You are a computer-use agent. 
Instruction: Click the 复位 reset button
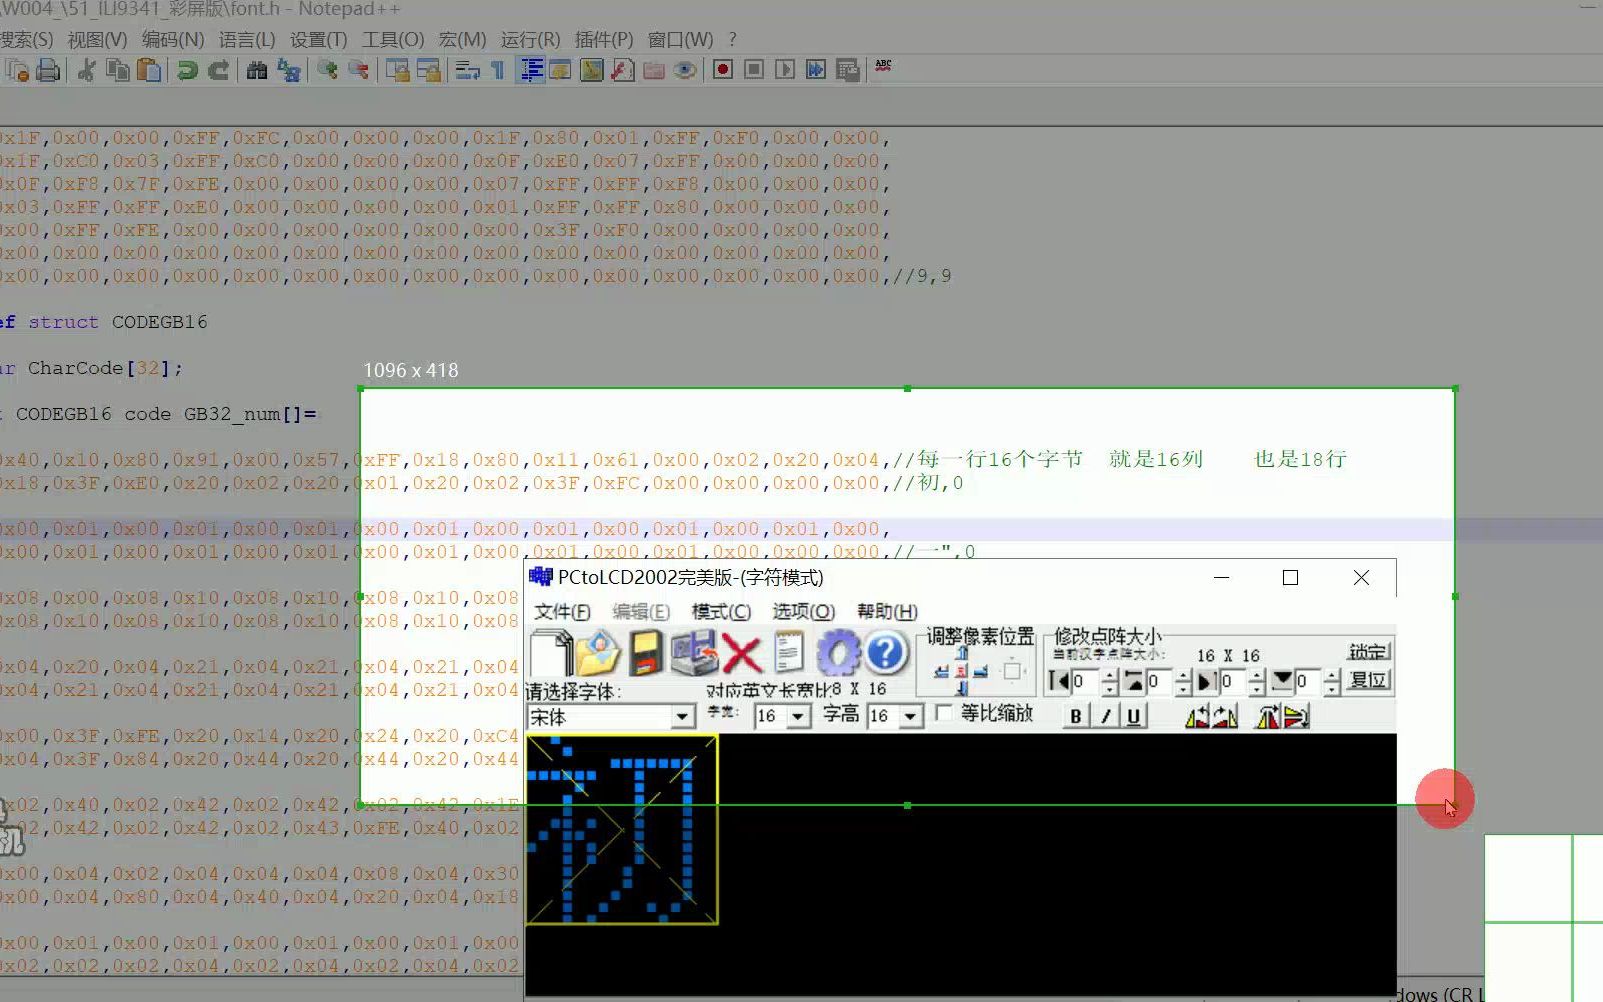pos(1369,680)
